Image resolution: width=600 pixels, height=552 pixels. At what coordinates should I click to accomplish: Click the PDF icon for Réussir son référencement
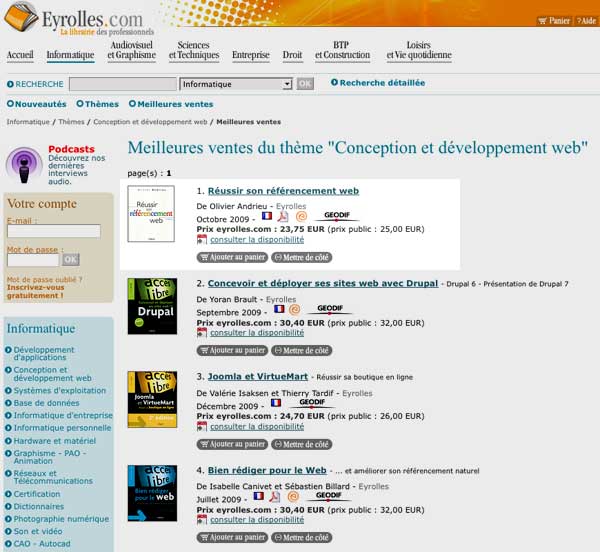coord(283,217)
